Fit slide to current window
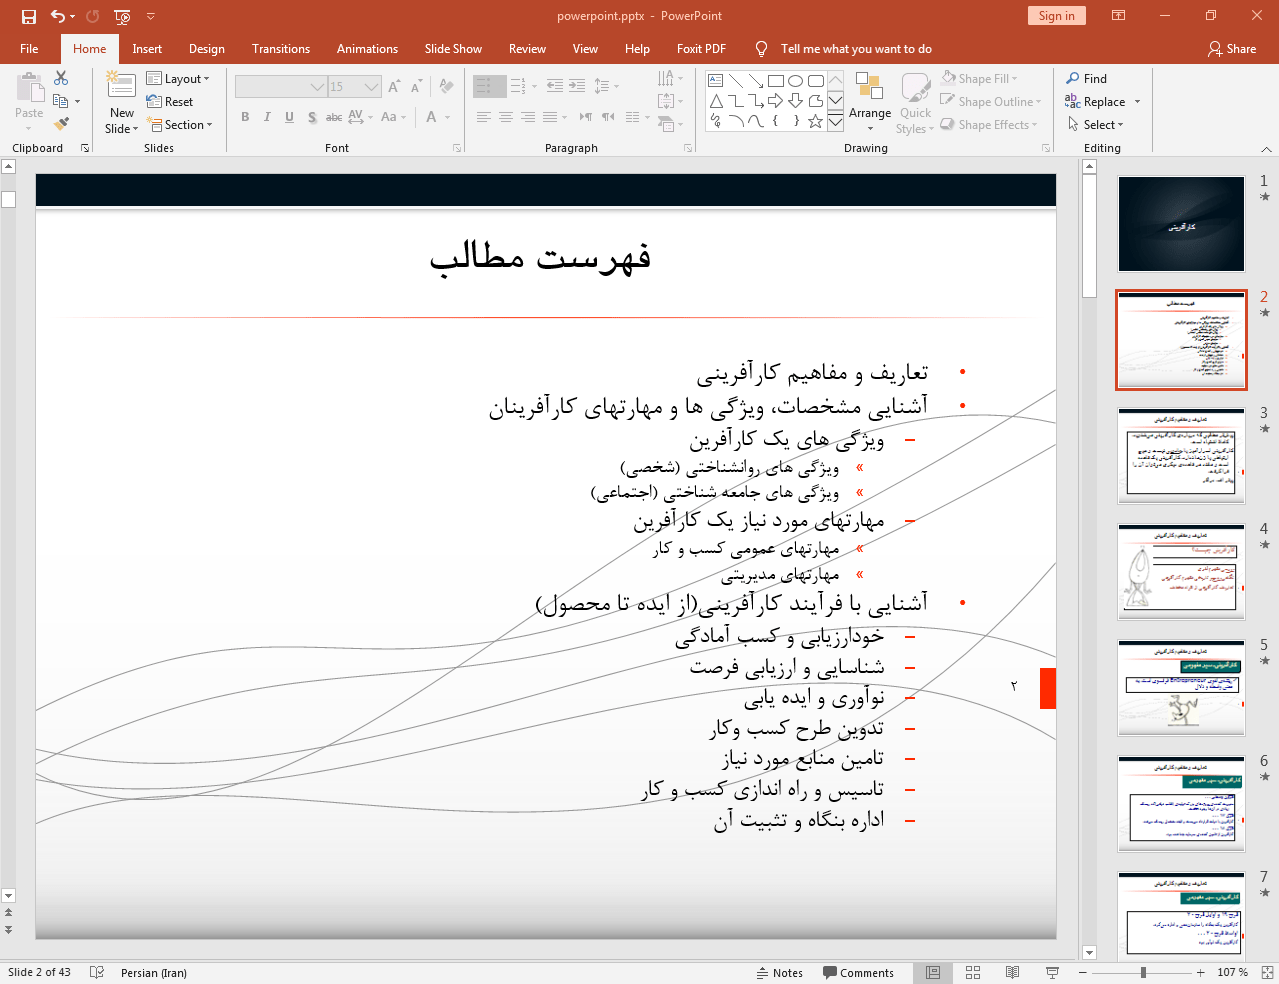The height and width of the screenshot is (984, 1279). (1267, 972)
